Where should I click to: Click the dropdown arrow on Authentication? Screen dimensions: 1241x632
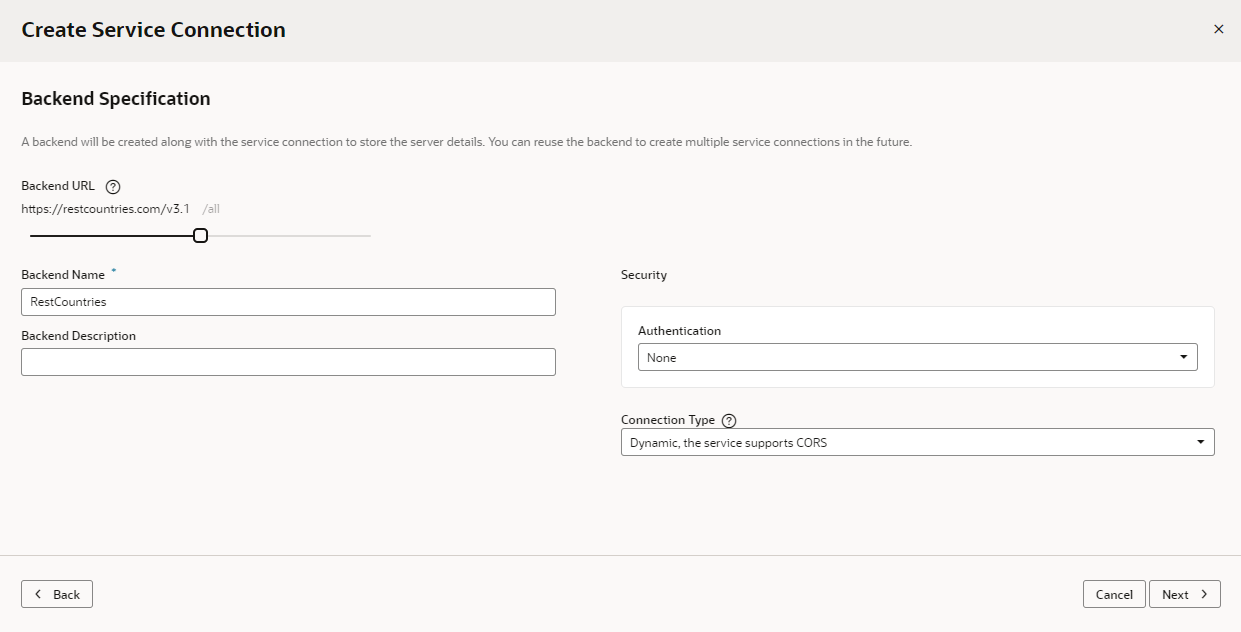click(x=1185, y=357)
